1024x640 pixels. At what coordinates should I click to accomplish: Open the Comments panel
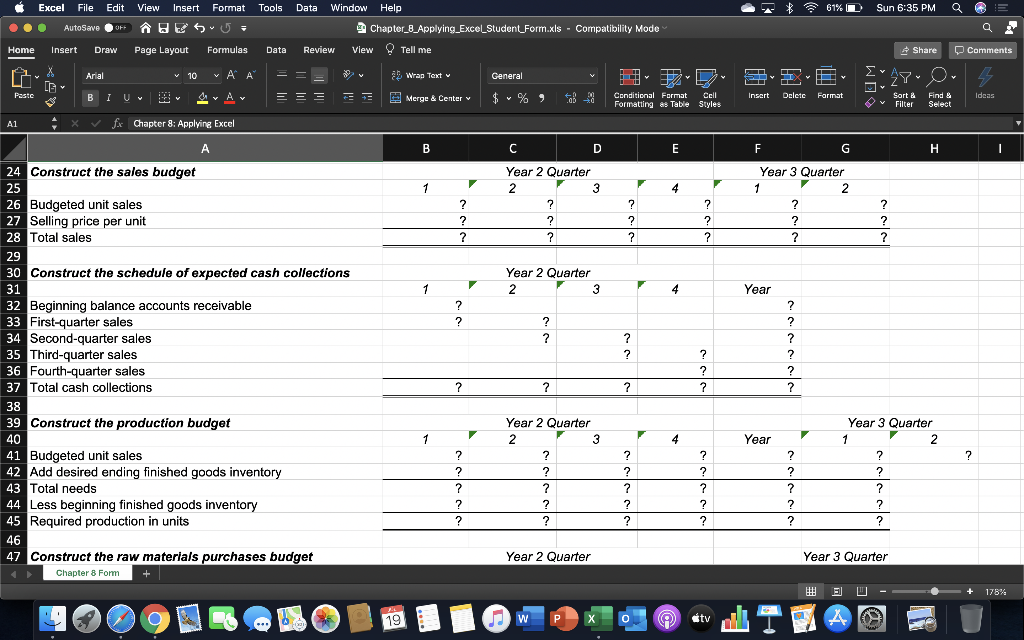981,49
